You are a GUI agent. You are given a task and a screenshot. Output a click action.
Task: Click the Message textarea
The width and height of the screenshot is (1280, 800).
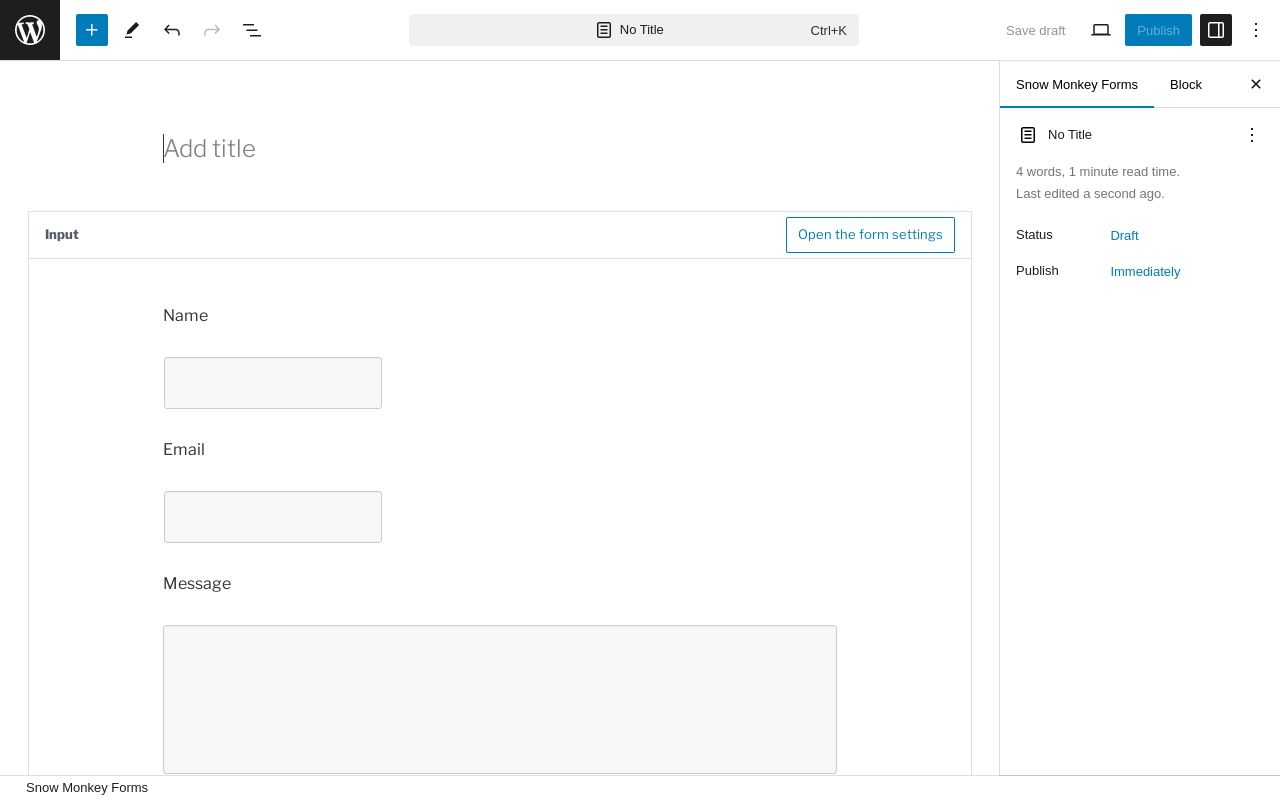coord(500,699)
